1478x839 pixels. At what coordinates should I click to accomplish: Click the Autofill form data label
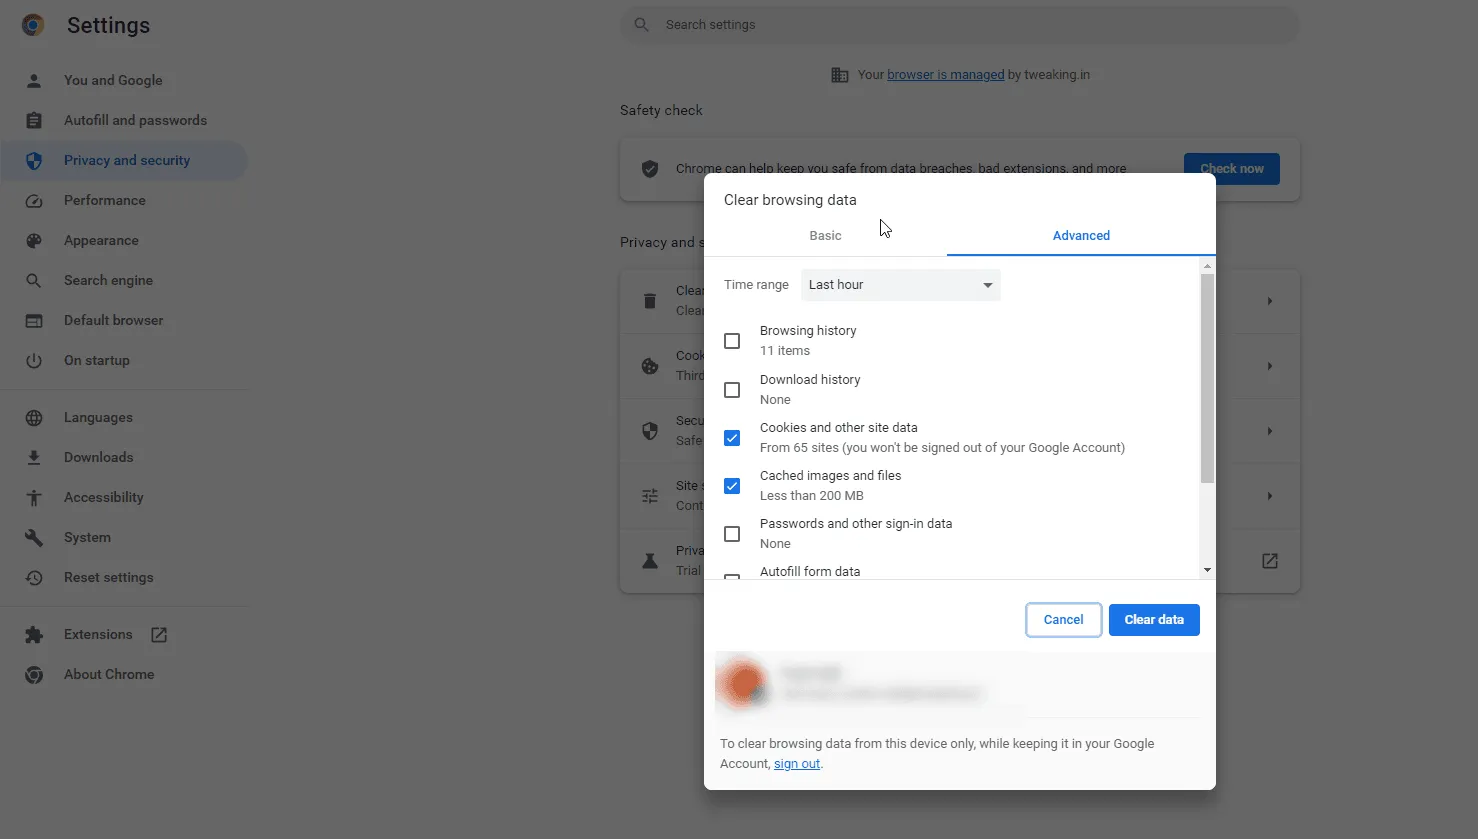tap(810, 572)
